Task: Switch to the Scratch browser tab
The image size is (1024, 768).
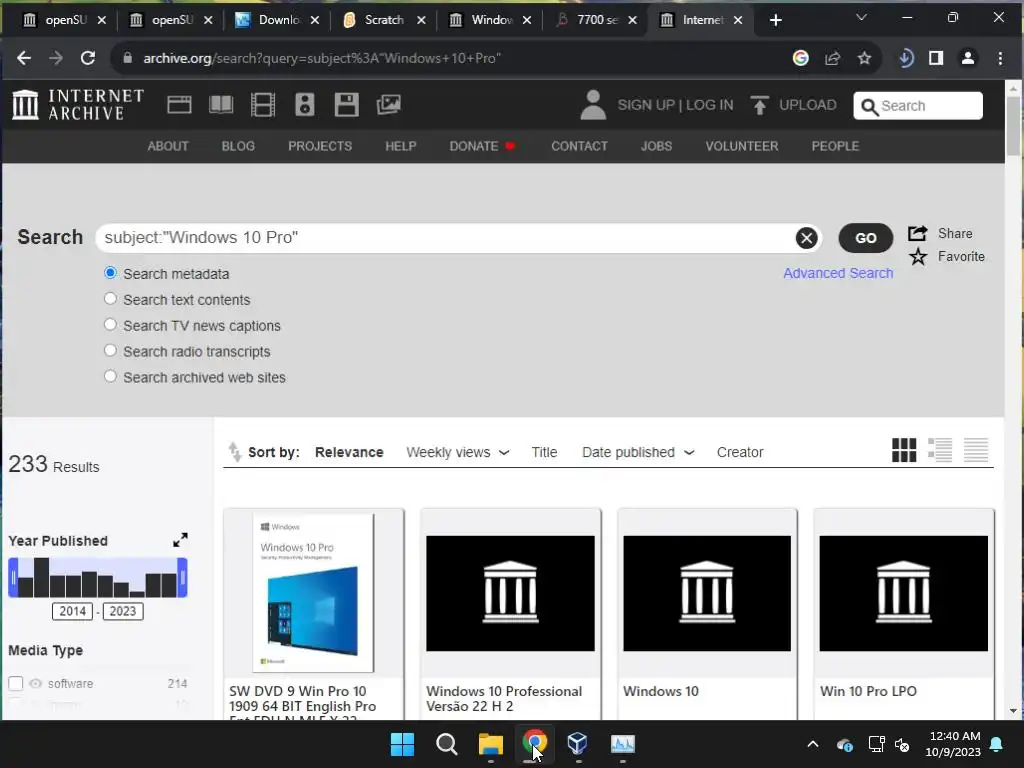Action: (x=384, y=20)
